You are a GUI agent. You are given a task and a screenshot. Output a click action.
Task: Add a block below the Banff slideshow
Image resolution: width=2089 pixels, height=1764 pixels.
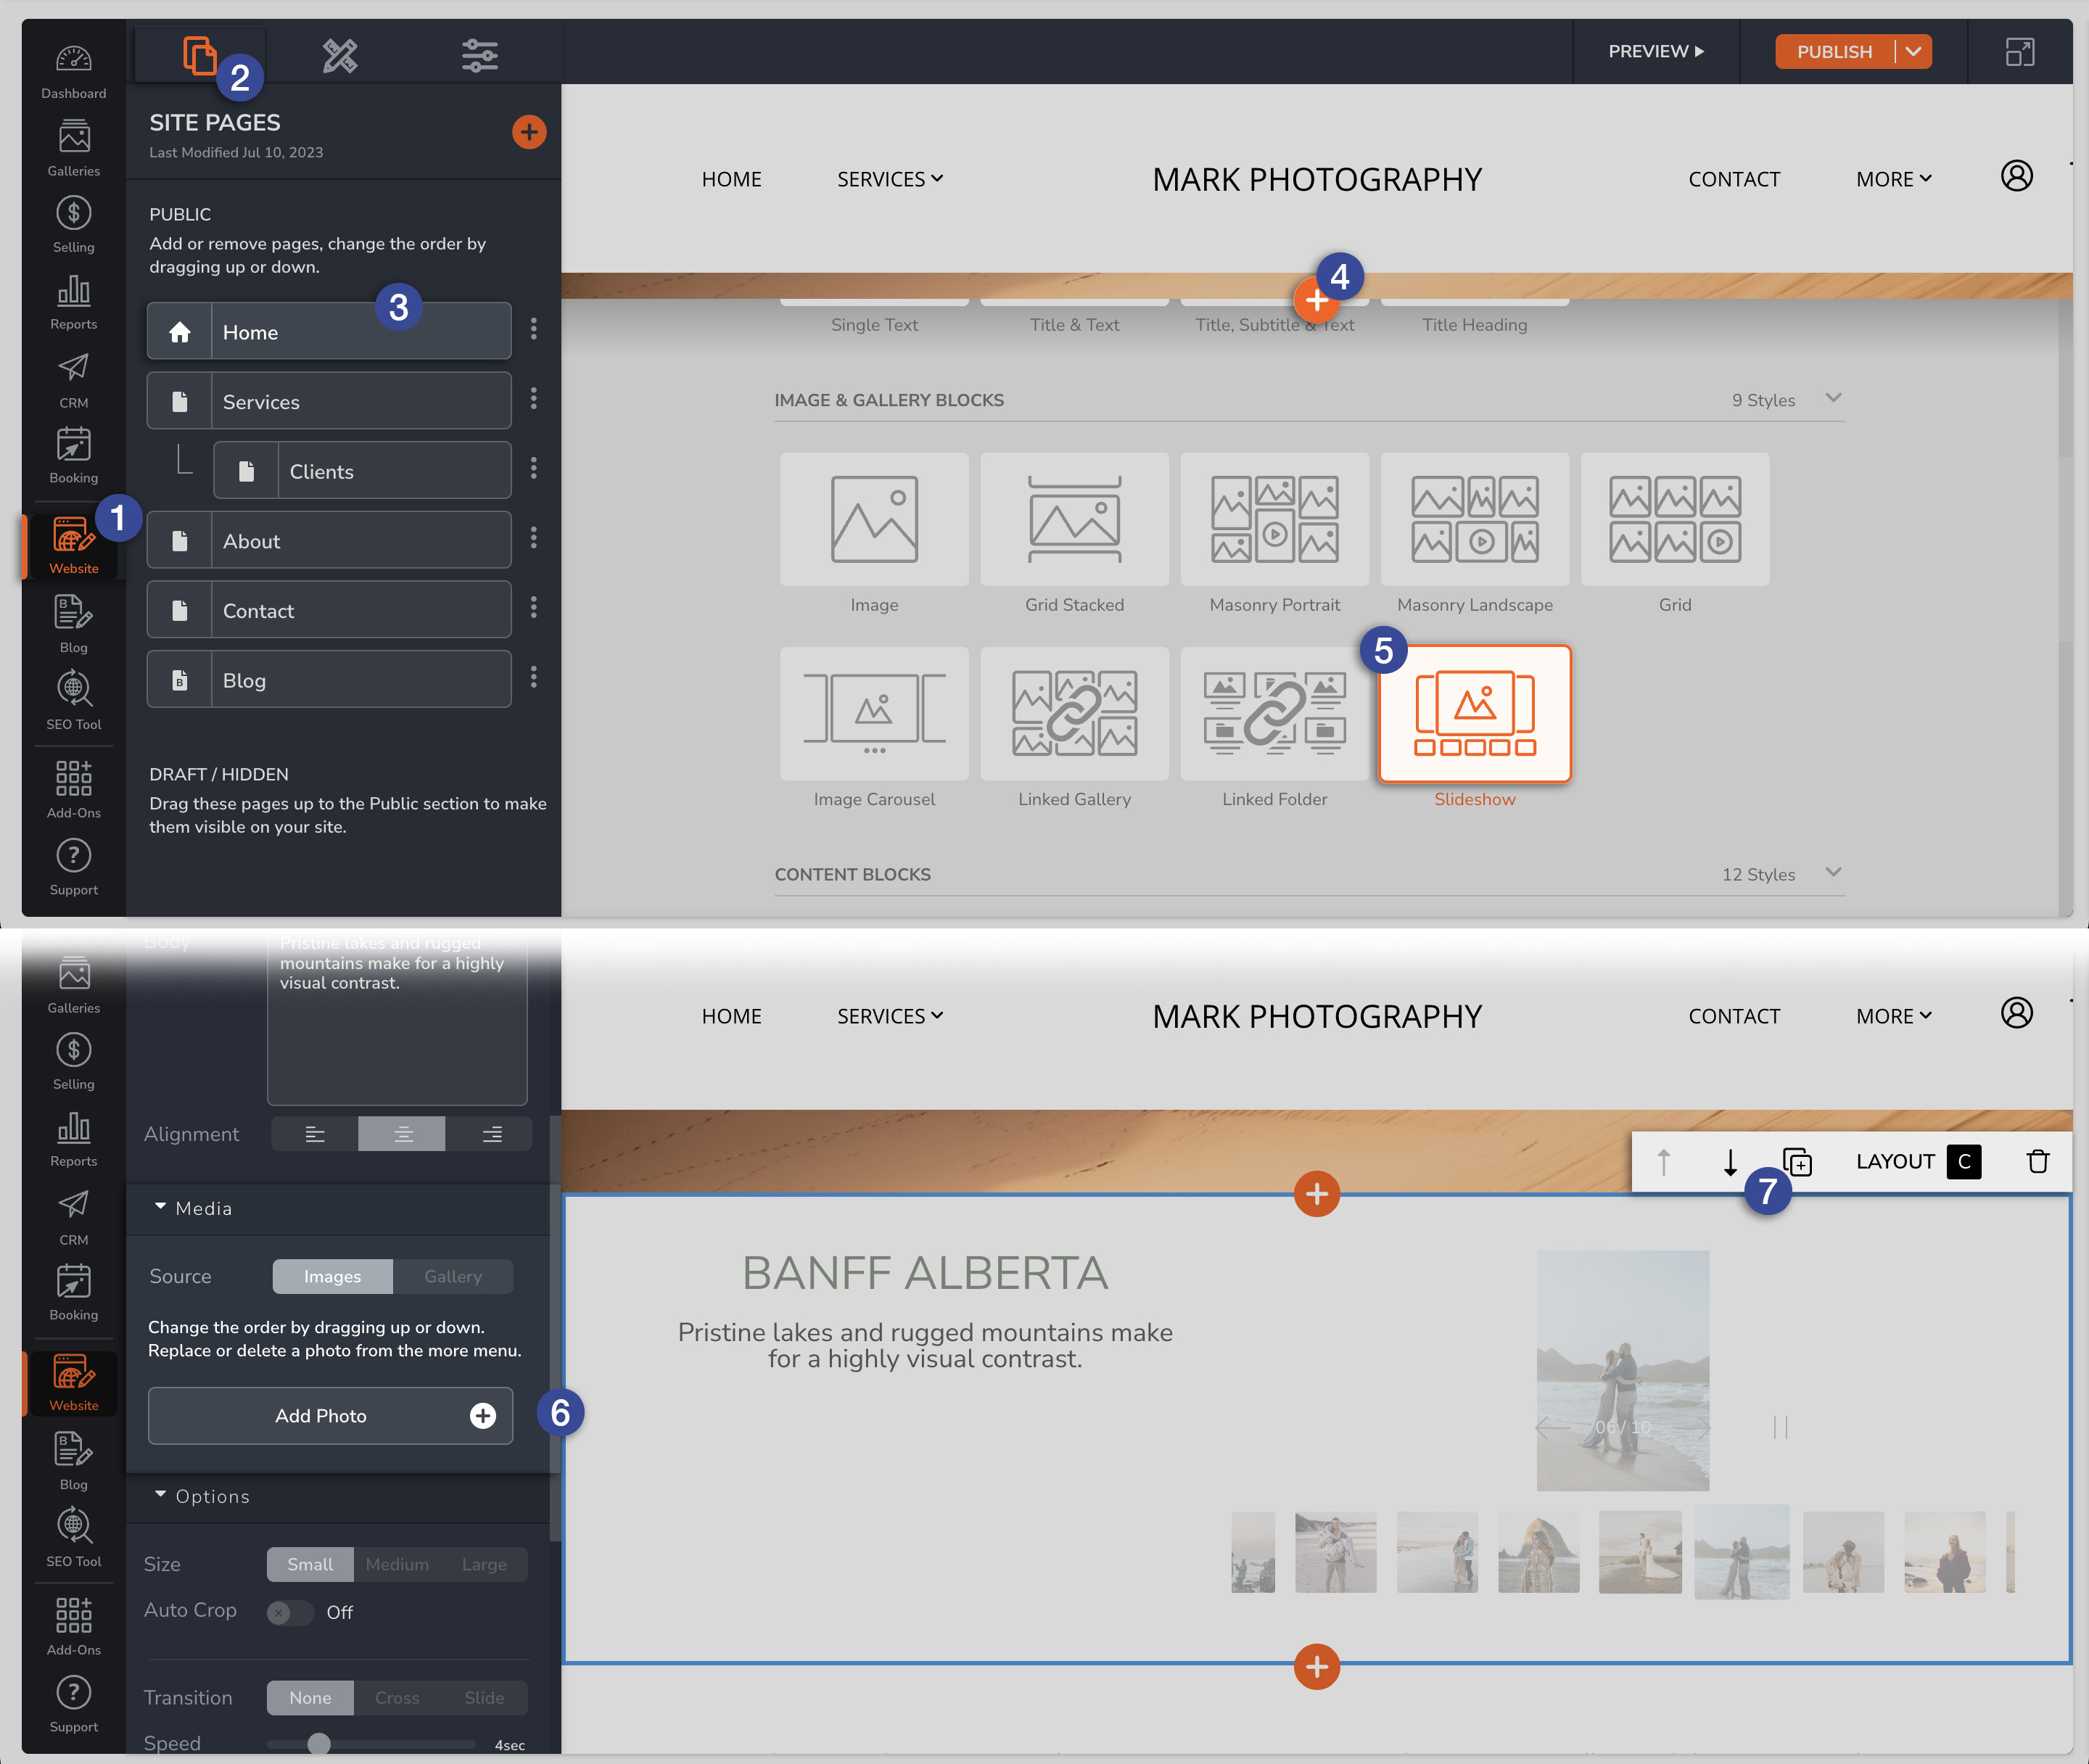point(1316,1666)
